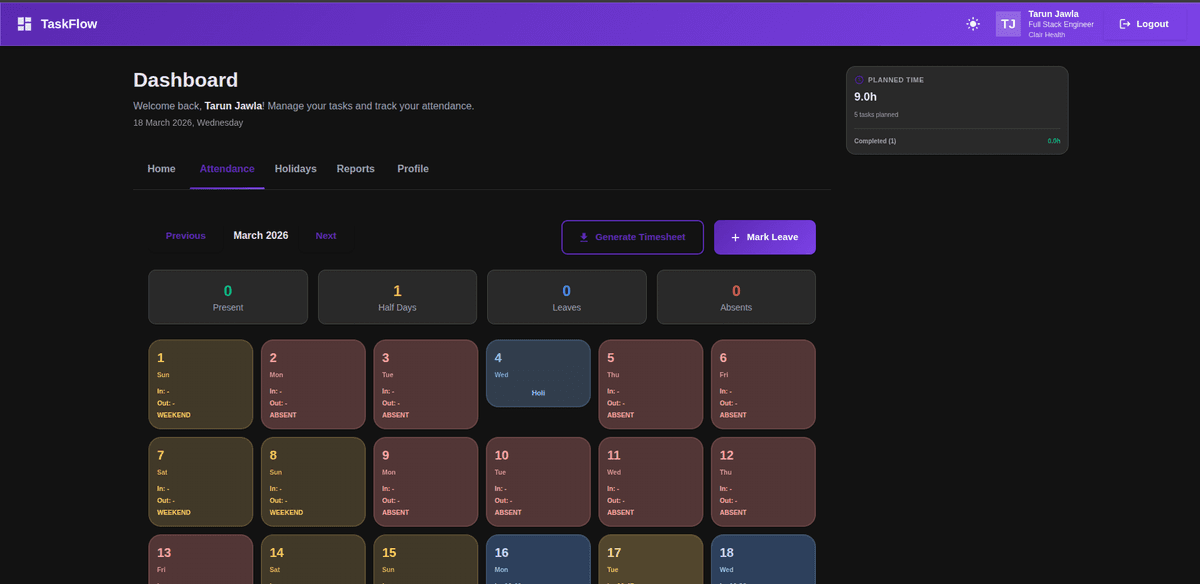Click the plus icon on Mark Leave
1200x584 pixels.
tap(734, 237)
